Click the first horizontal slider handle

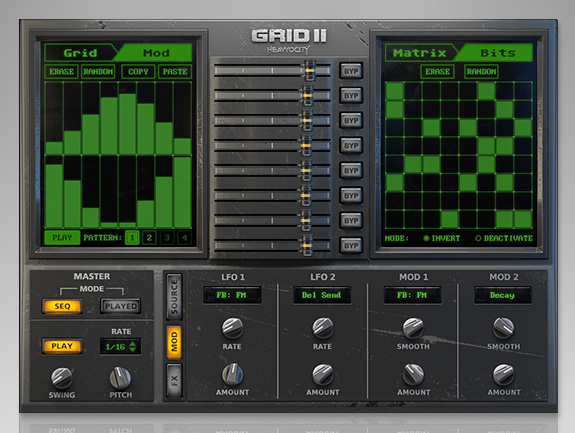point(310,70)
